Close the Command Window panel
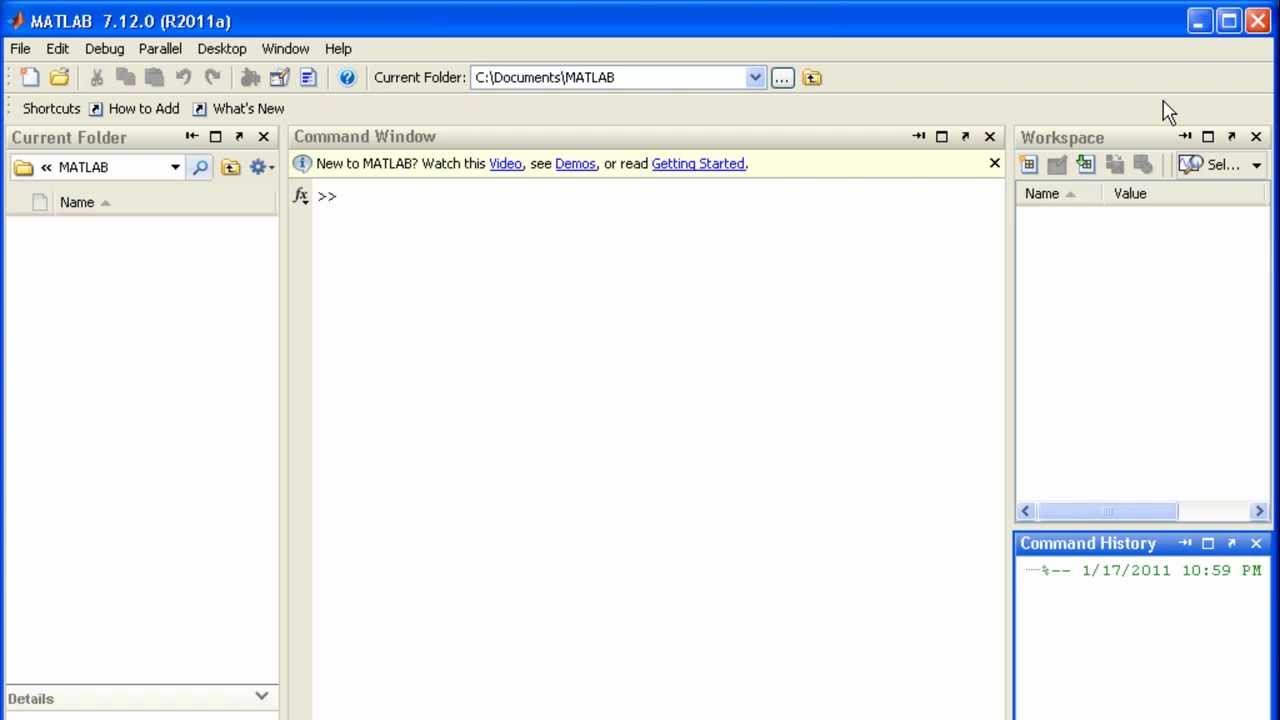The width and height of the screenshot is (1280, 720). pos(990,137)
